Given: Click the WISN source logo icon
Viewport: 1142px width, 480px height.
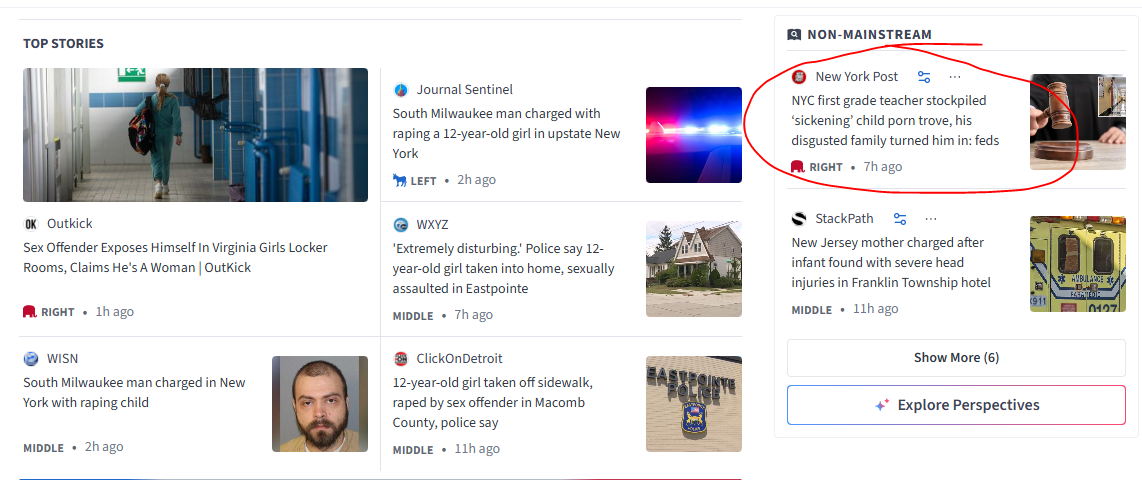Looking at the screenshot, I should [31, 358].
